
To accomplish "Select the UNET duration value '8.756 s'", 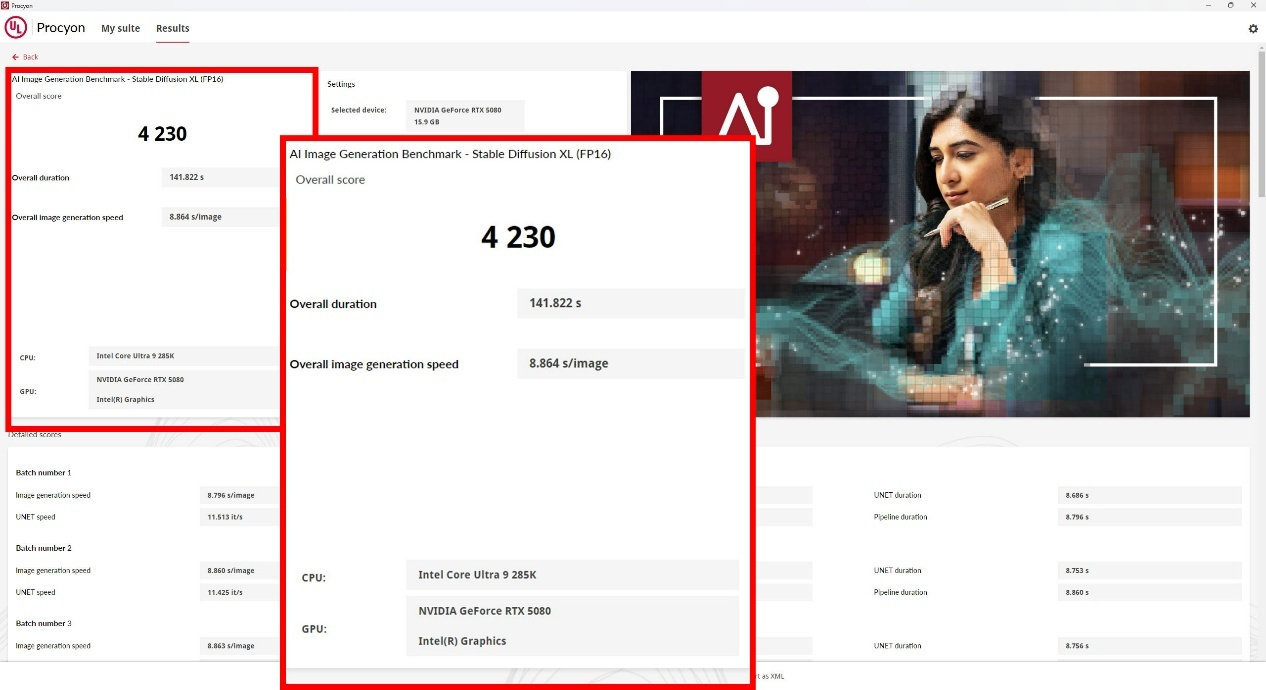I will click(x=1077, y=646).
